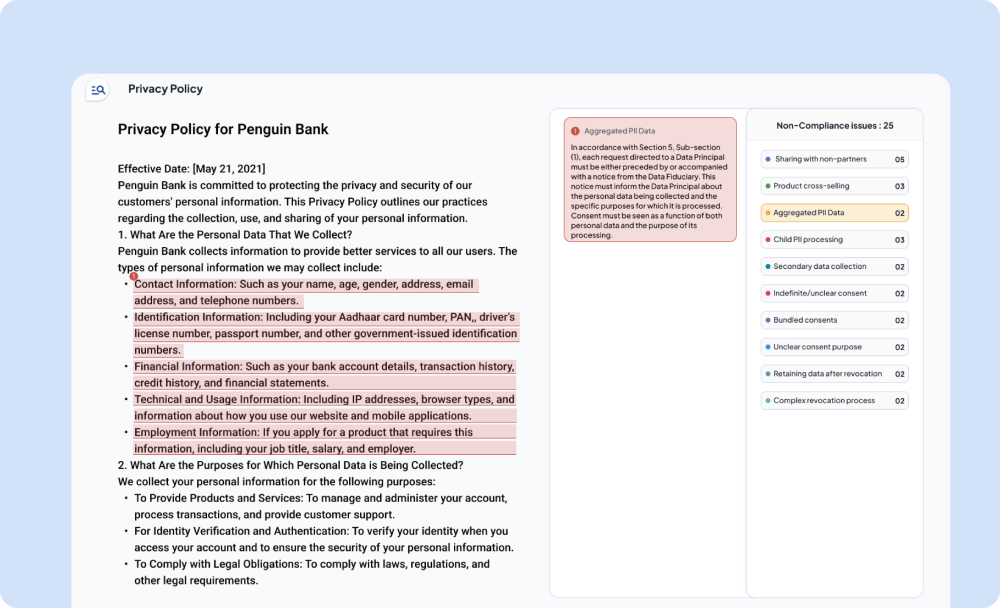This screenshot has height=608, width=1000.
Task: Click count '05' on Sharing with non-partners
Action: 899,159
